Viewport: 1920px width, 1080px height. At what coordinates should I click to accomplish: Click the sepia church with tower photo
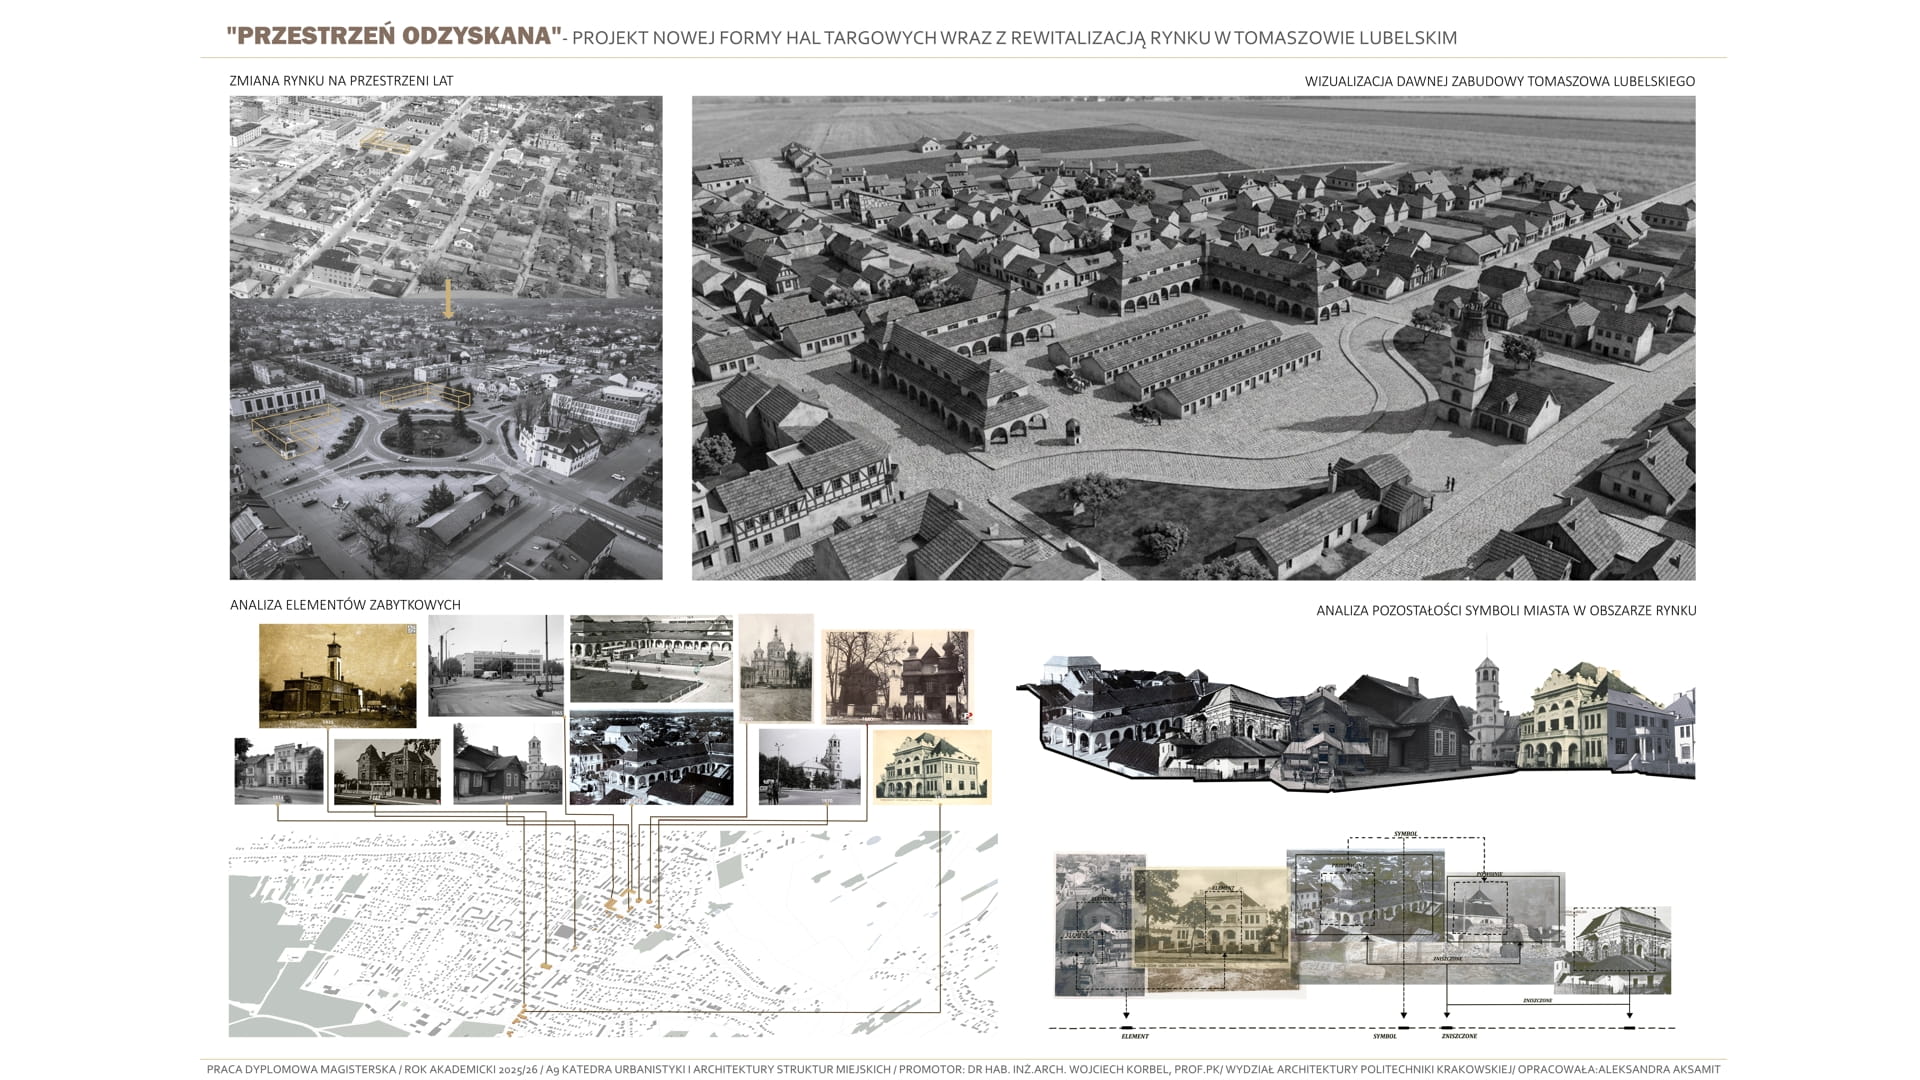[337, 675]
